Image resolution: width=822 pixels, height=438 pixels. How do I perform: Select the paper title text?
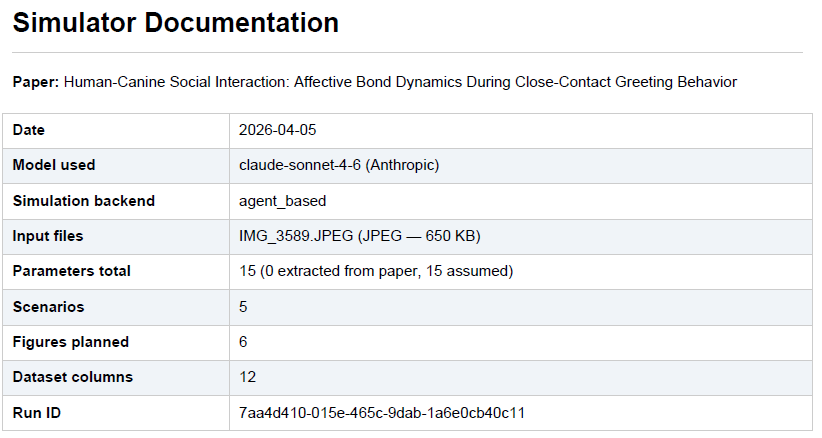click(400, 82)
